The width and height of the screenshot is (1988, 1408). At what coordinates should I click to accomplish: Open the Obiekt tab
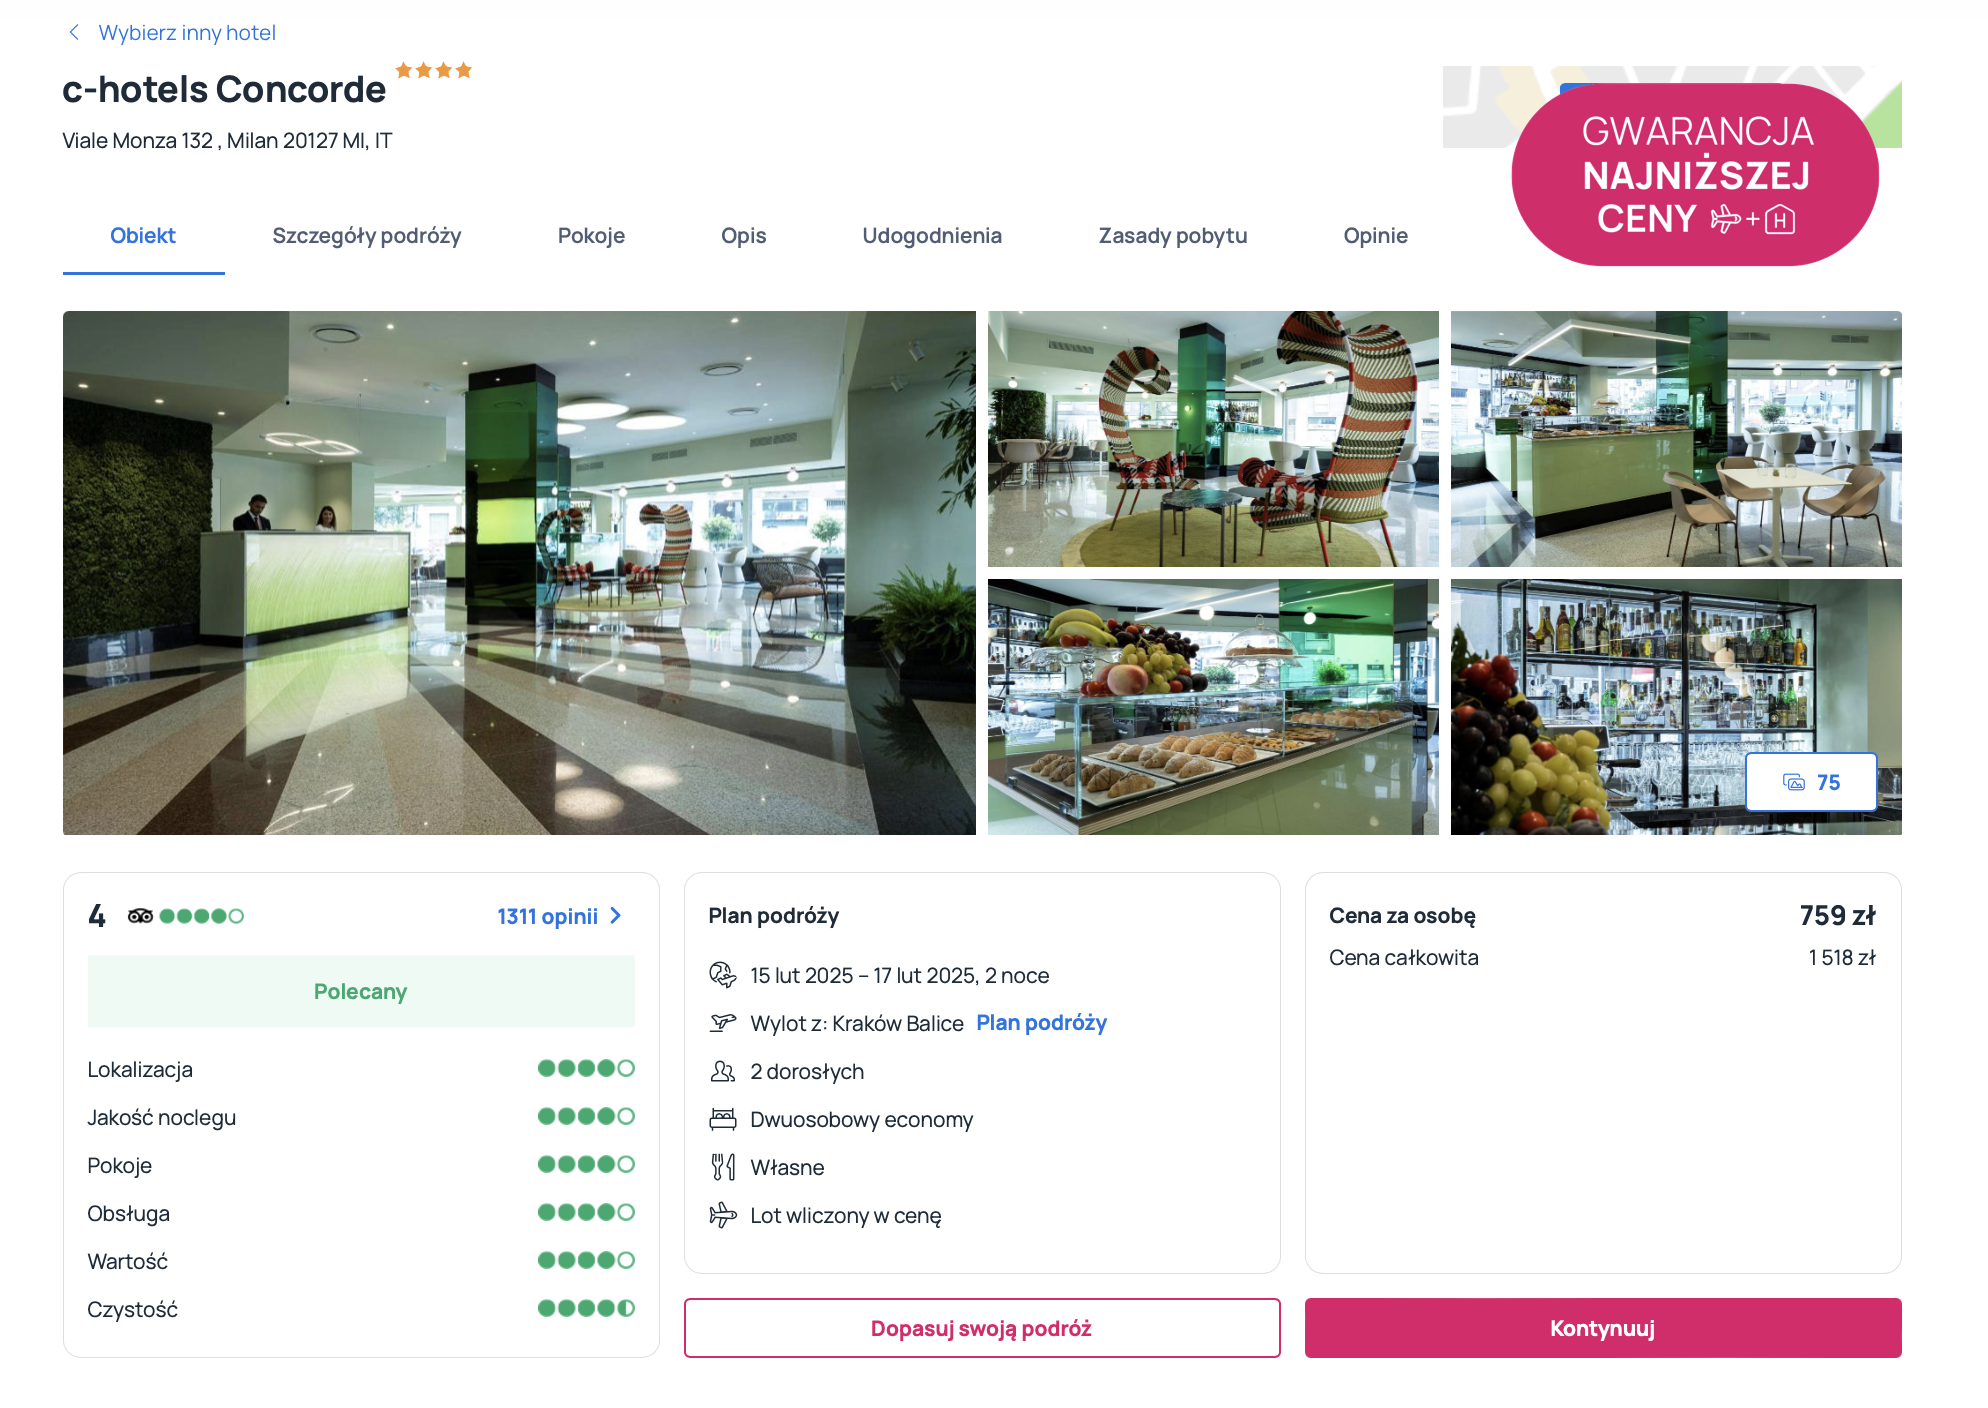(143, 236)
